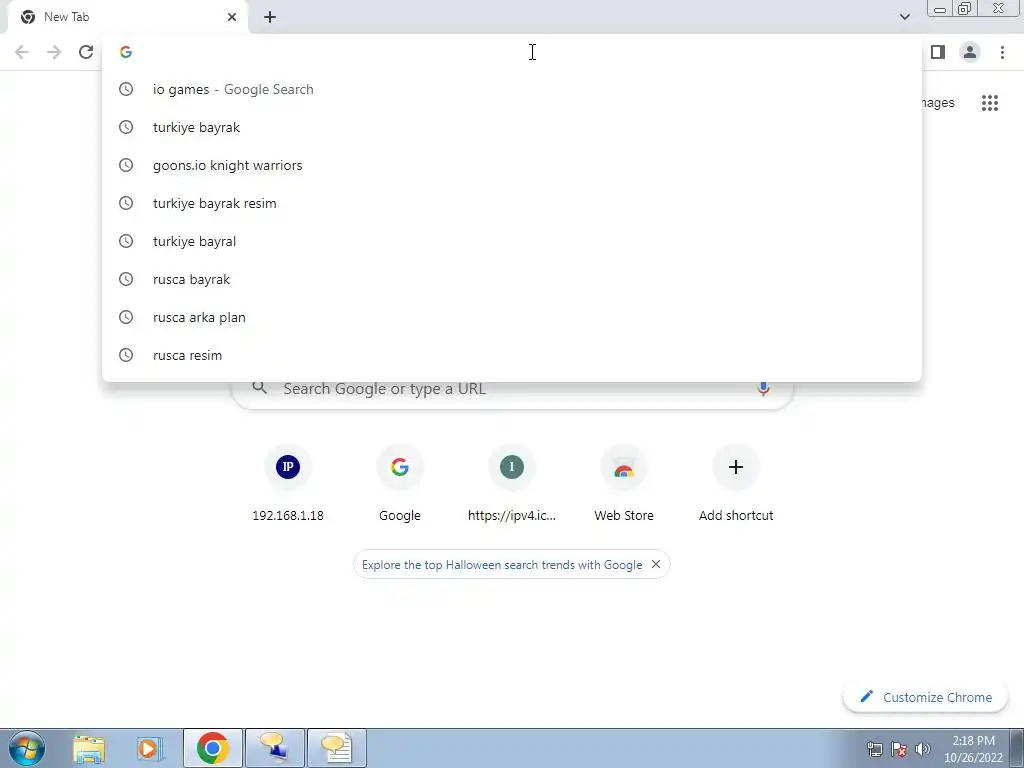
Task: Click the taskbar clock showing 2:18 PM
Action: click(x=973, y=749)
